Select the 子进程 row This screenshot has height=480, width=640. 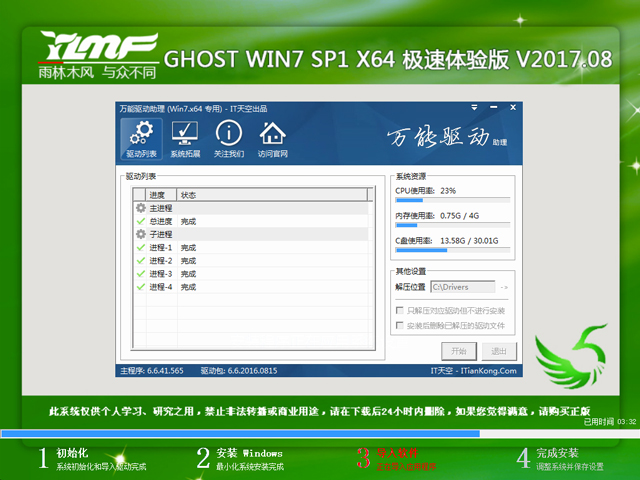251,234
